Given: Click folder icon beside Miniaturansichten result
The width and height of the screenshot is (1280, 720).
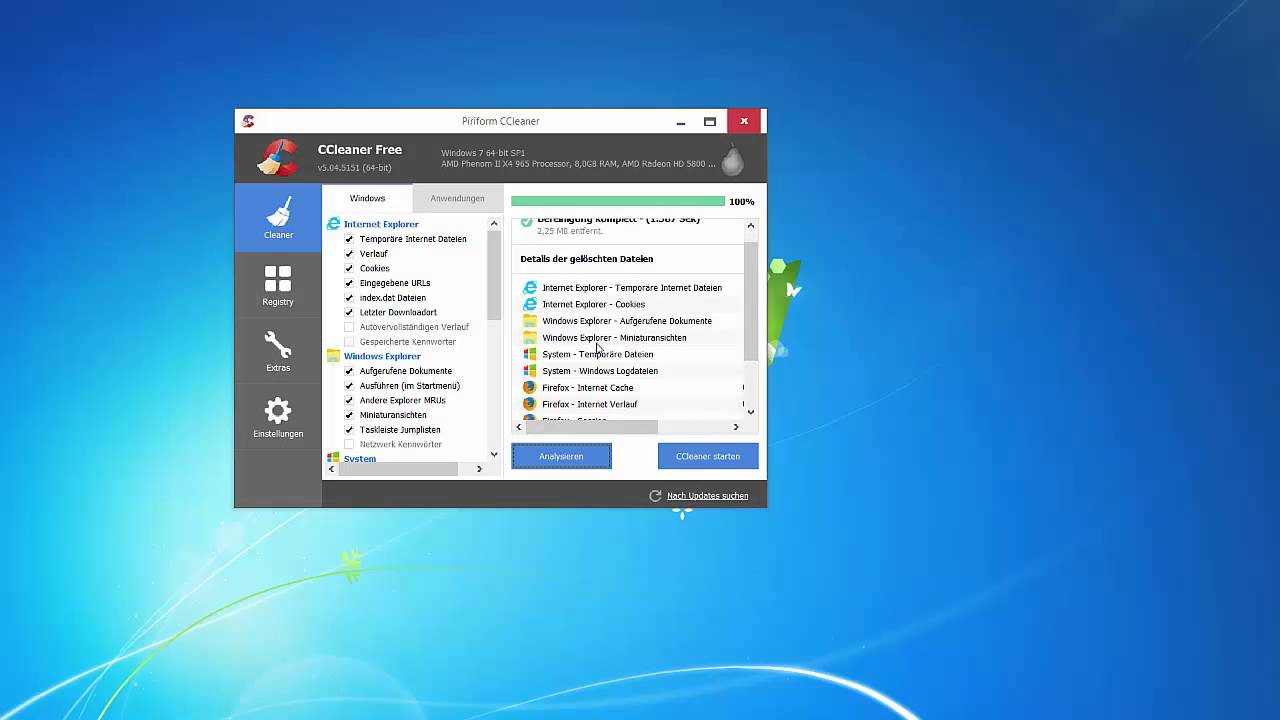Looking at the screenshot, I should coord(530,338).
